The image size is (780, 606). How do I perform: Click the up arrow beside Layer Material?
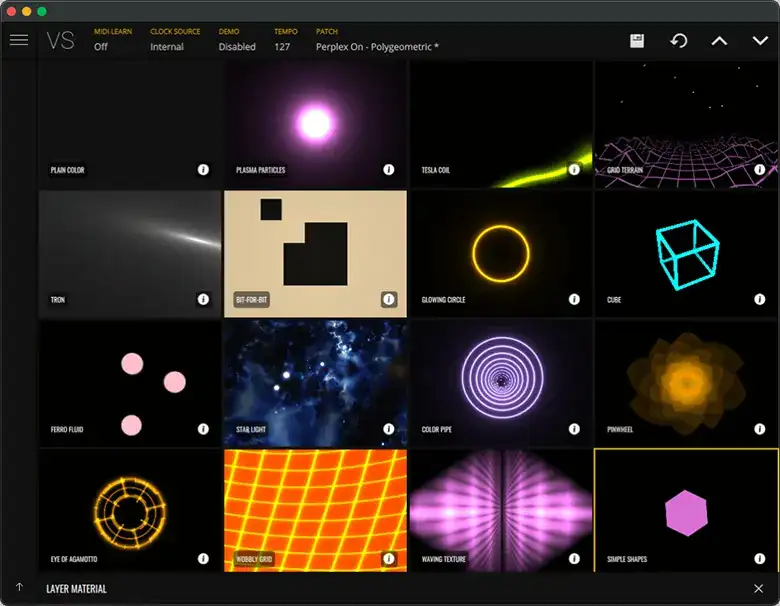19,588
